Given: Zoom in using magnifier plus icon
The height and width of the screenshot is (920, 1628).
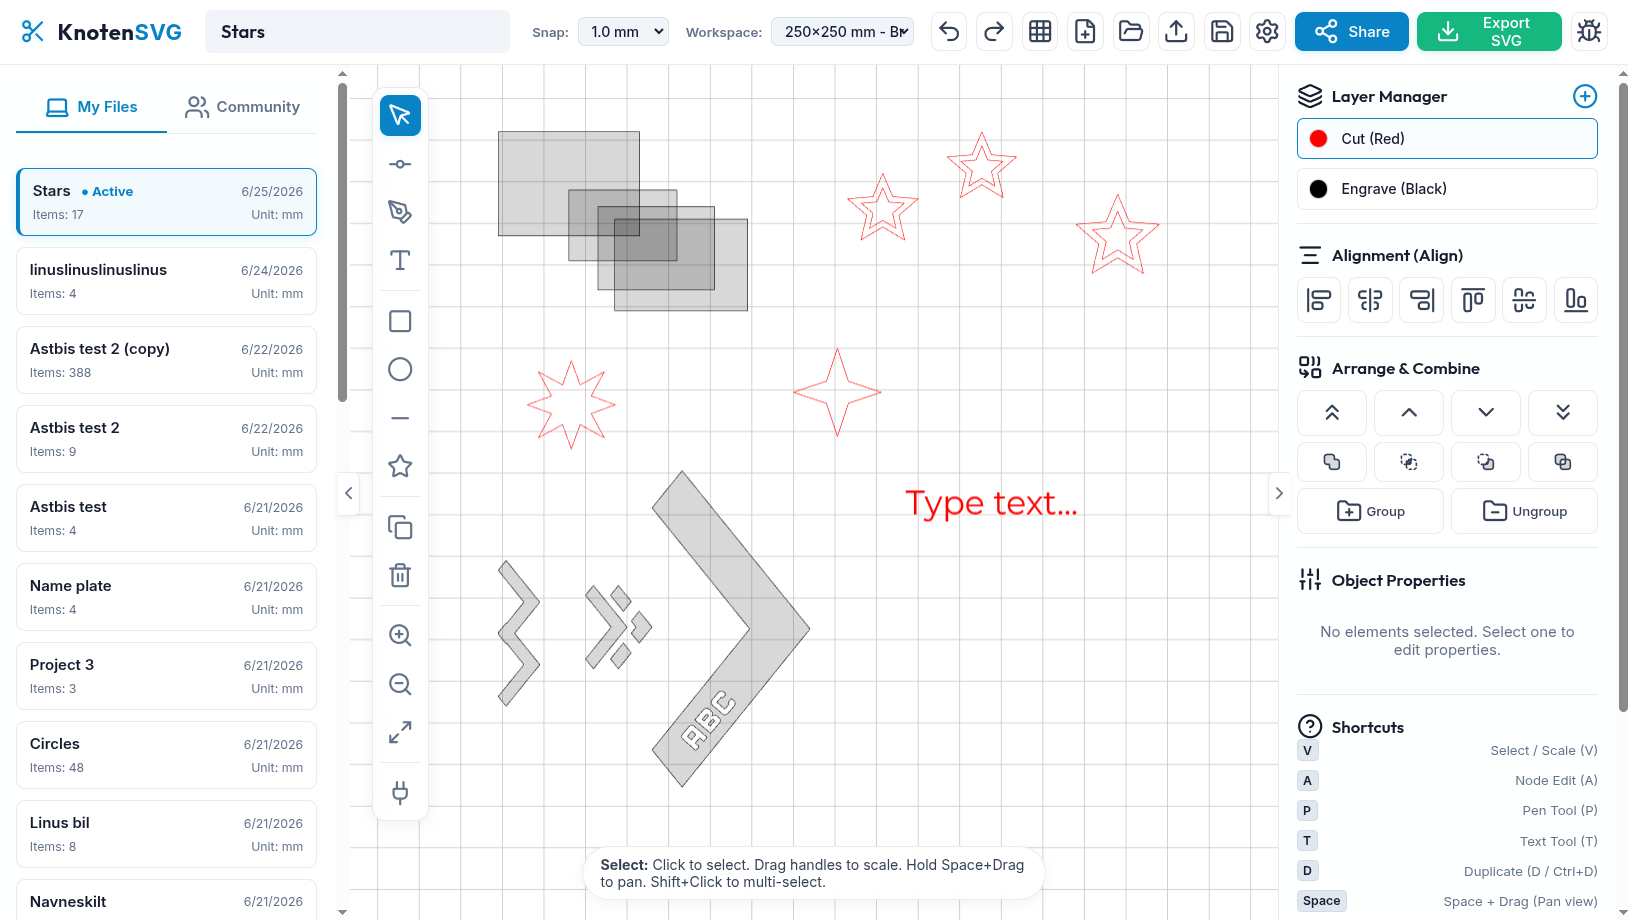Looking at the screenshot, I should [400, 635].
